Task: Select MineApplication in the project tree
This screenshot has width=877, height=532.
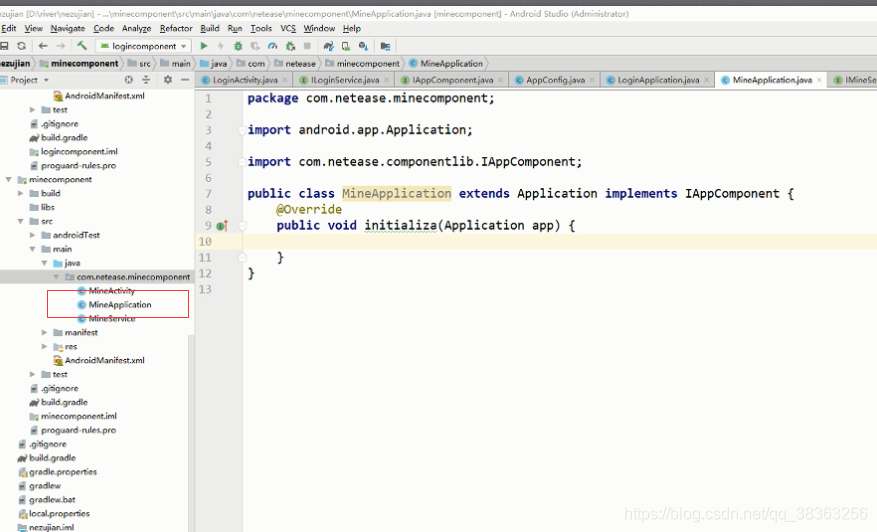Action: pyautogui.click(x=120, y=305)
